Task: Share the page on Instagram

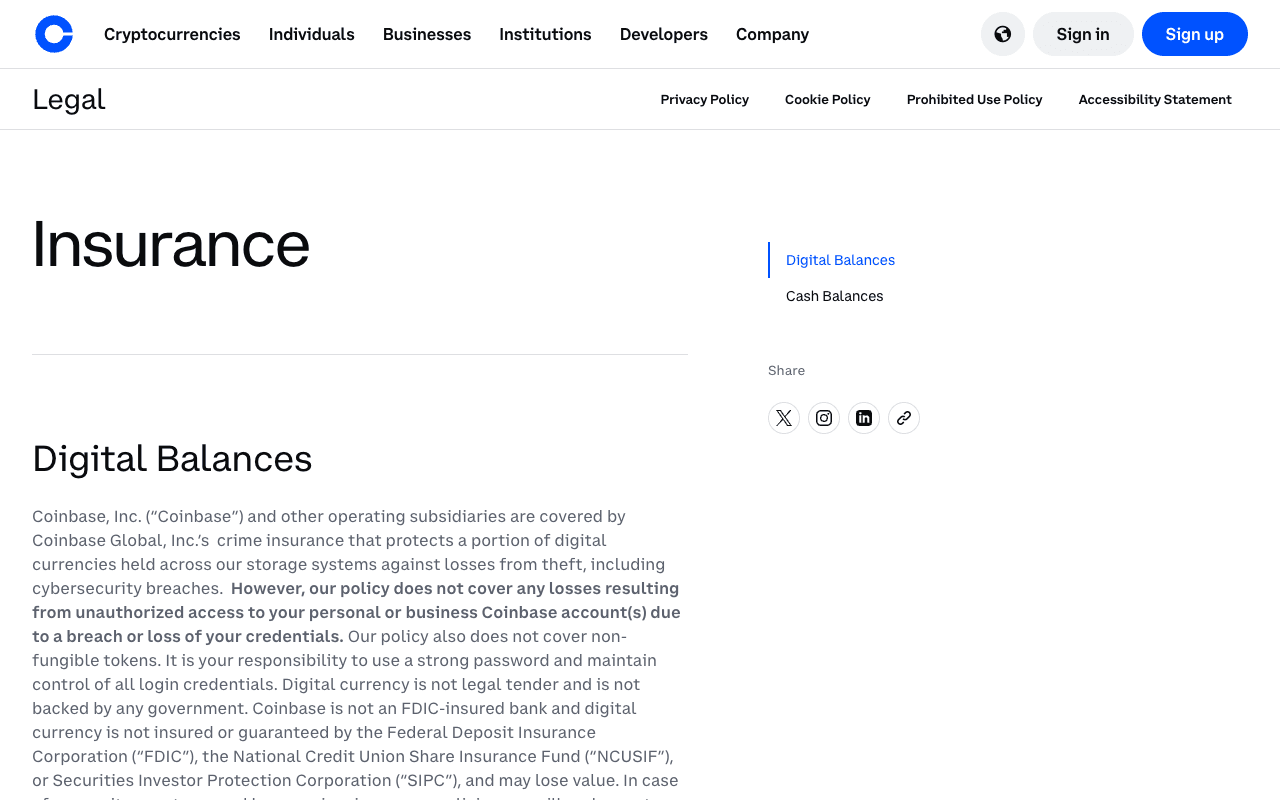Action: click(x=824, y=418)
